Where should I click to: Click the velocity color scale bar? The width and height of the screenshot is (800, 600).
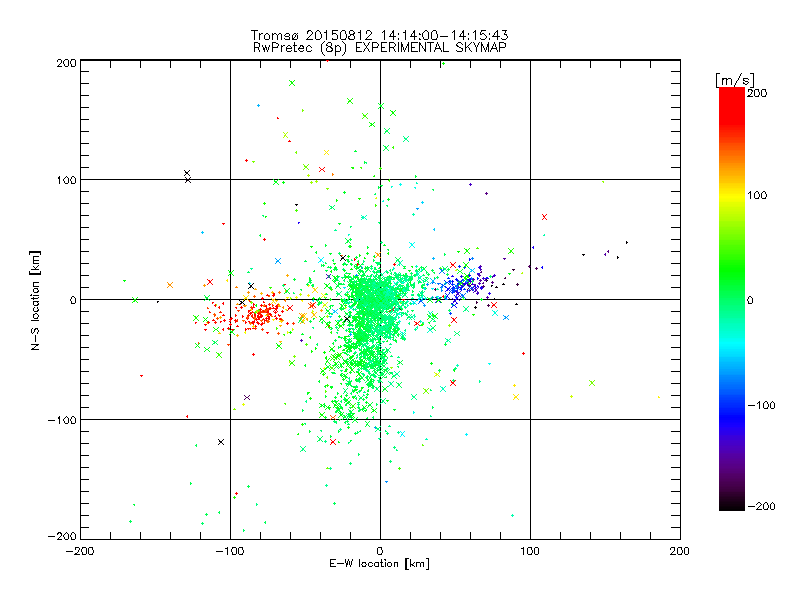tap(732, 299)
